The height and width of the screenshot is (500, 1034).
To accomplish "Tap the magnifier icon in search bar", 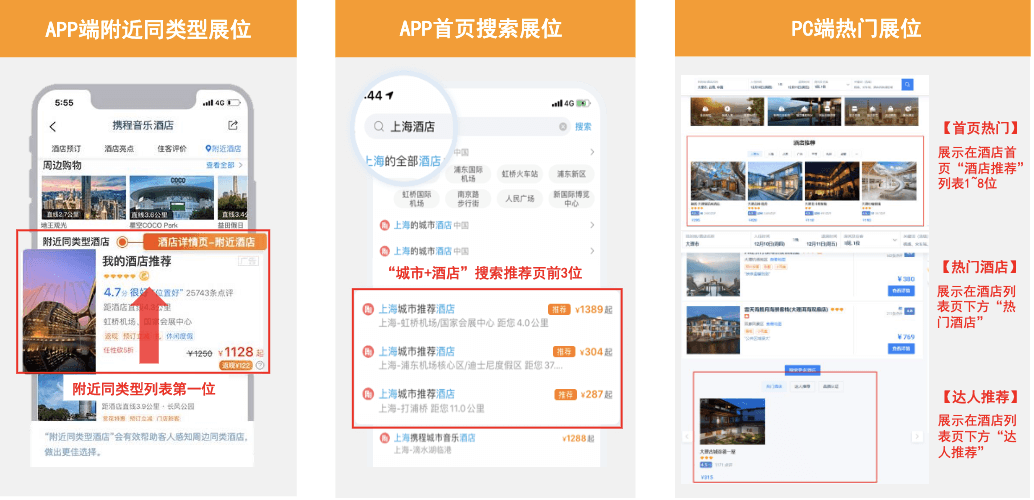I will tap(379, 127).
